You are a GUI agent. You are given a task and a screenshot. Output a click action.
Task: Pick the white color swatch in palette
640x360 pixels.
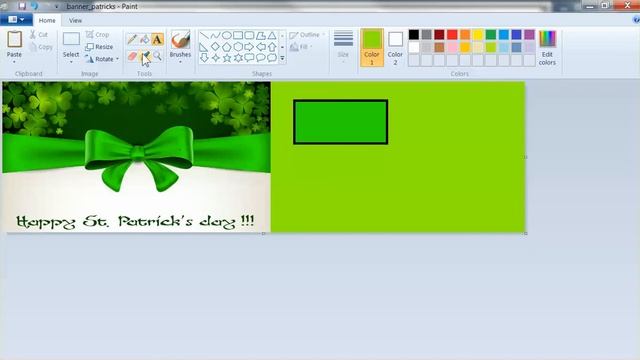(x=413, y=47)
